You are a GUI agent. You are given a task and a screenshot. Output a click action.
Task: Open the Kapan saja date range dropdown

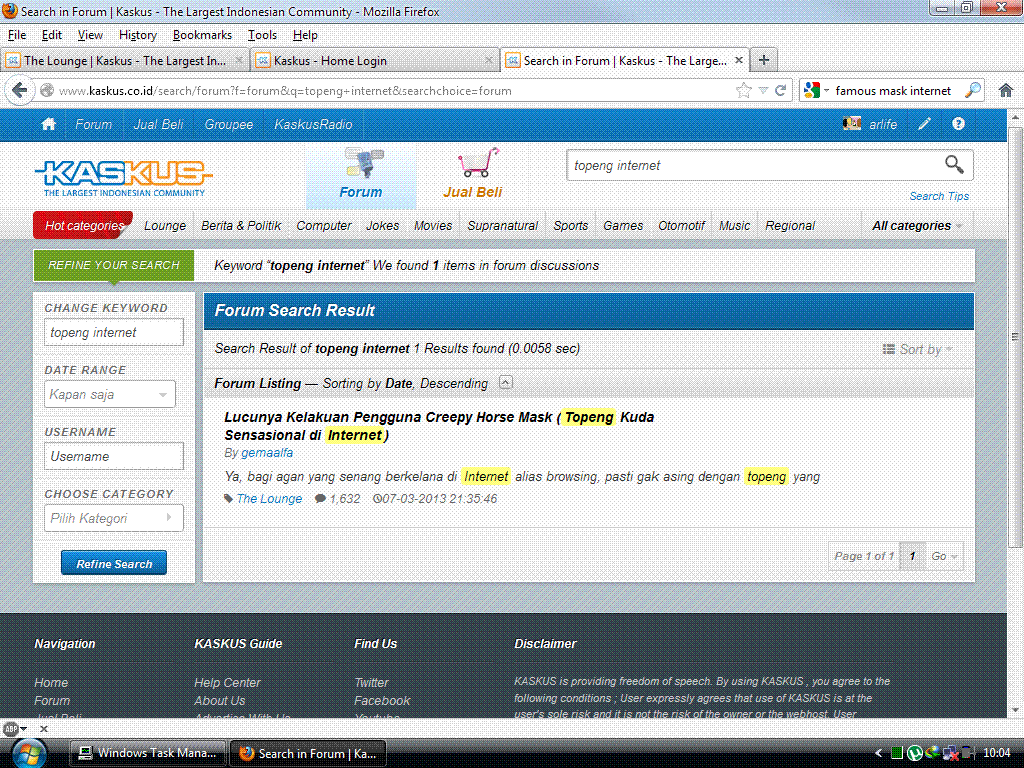pos(110,394)
